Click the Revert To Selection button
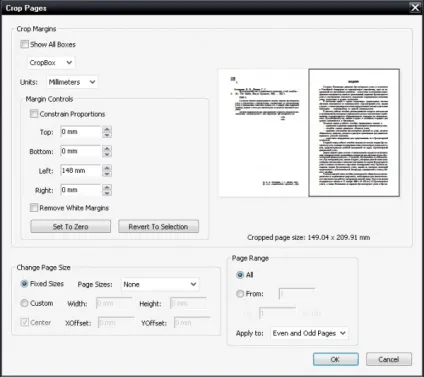The height and width of the screenshot is (377, 424). 158,227
